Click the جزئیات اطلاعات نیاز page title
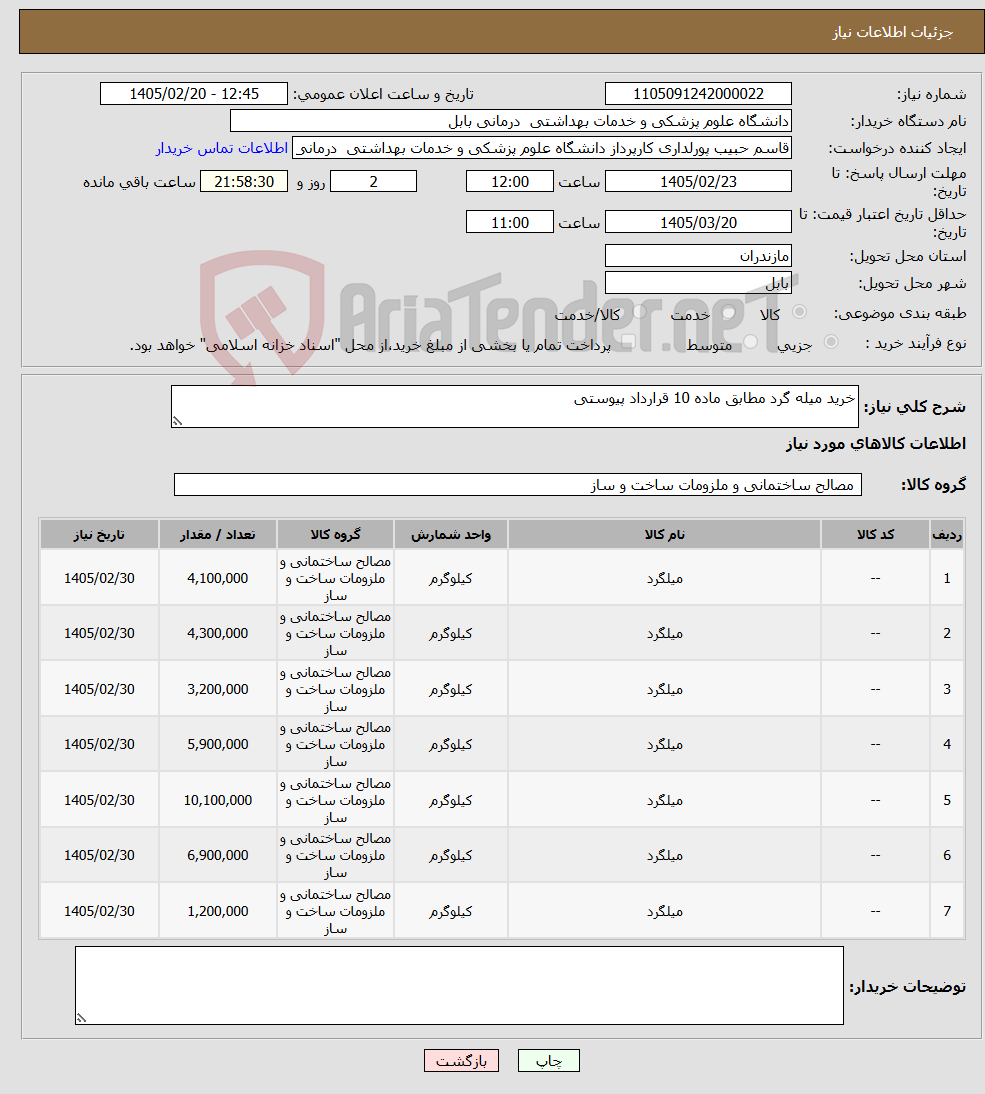Image resolution: width=985 pixels, height=1094 pixels. (x=892, y=32)
